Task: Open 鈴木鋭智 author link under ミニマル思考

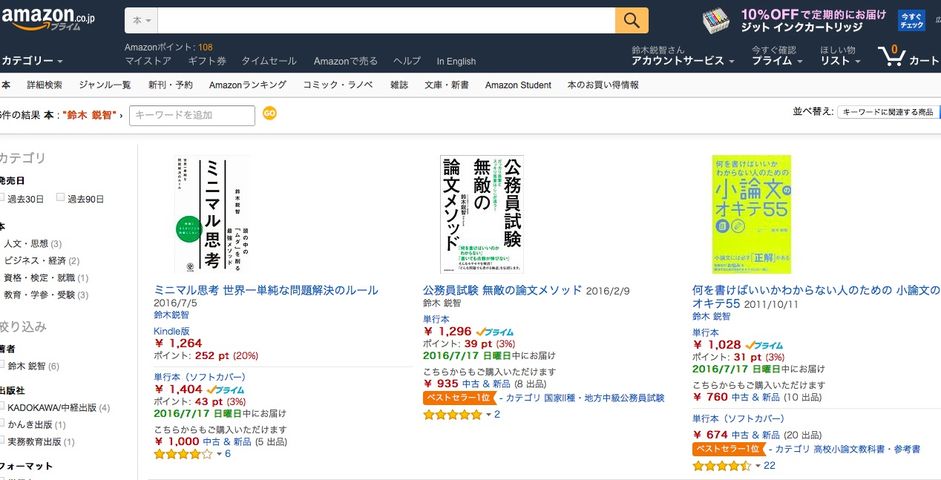Action: pos(171,314)
